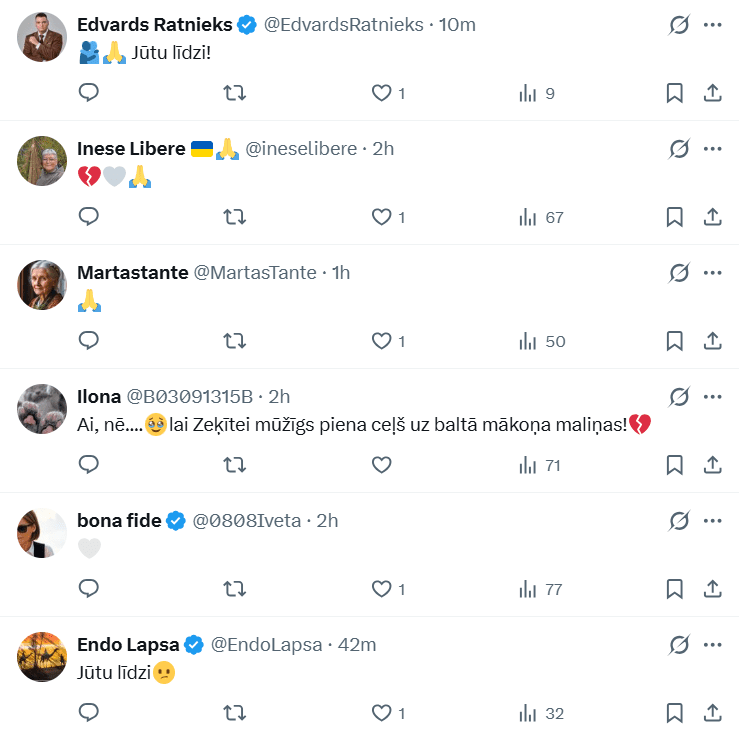
Task: Bookmark Edvards Ratnieks' tweet
Action: (675, 93)
